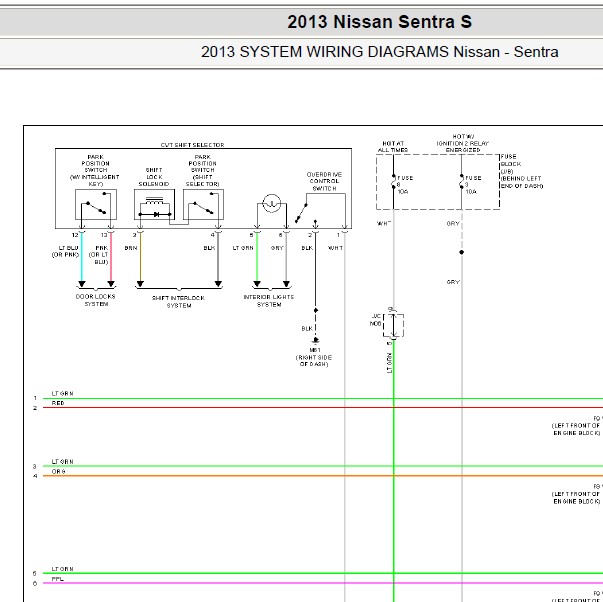
Task: Click the "2013 Nissan Sentra S" title
Action: coord(379,22)
